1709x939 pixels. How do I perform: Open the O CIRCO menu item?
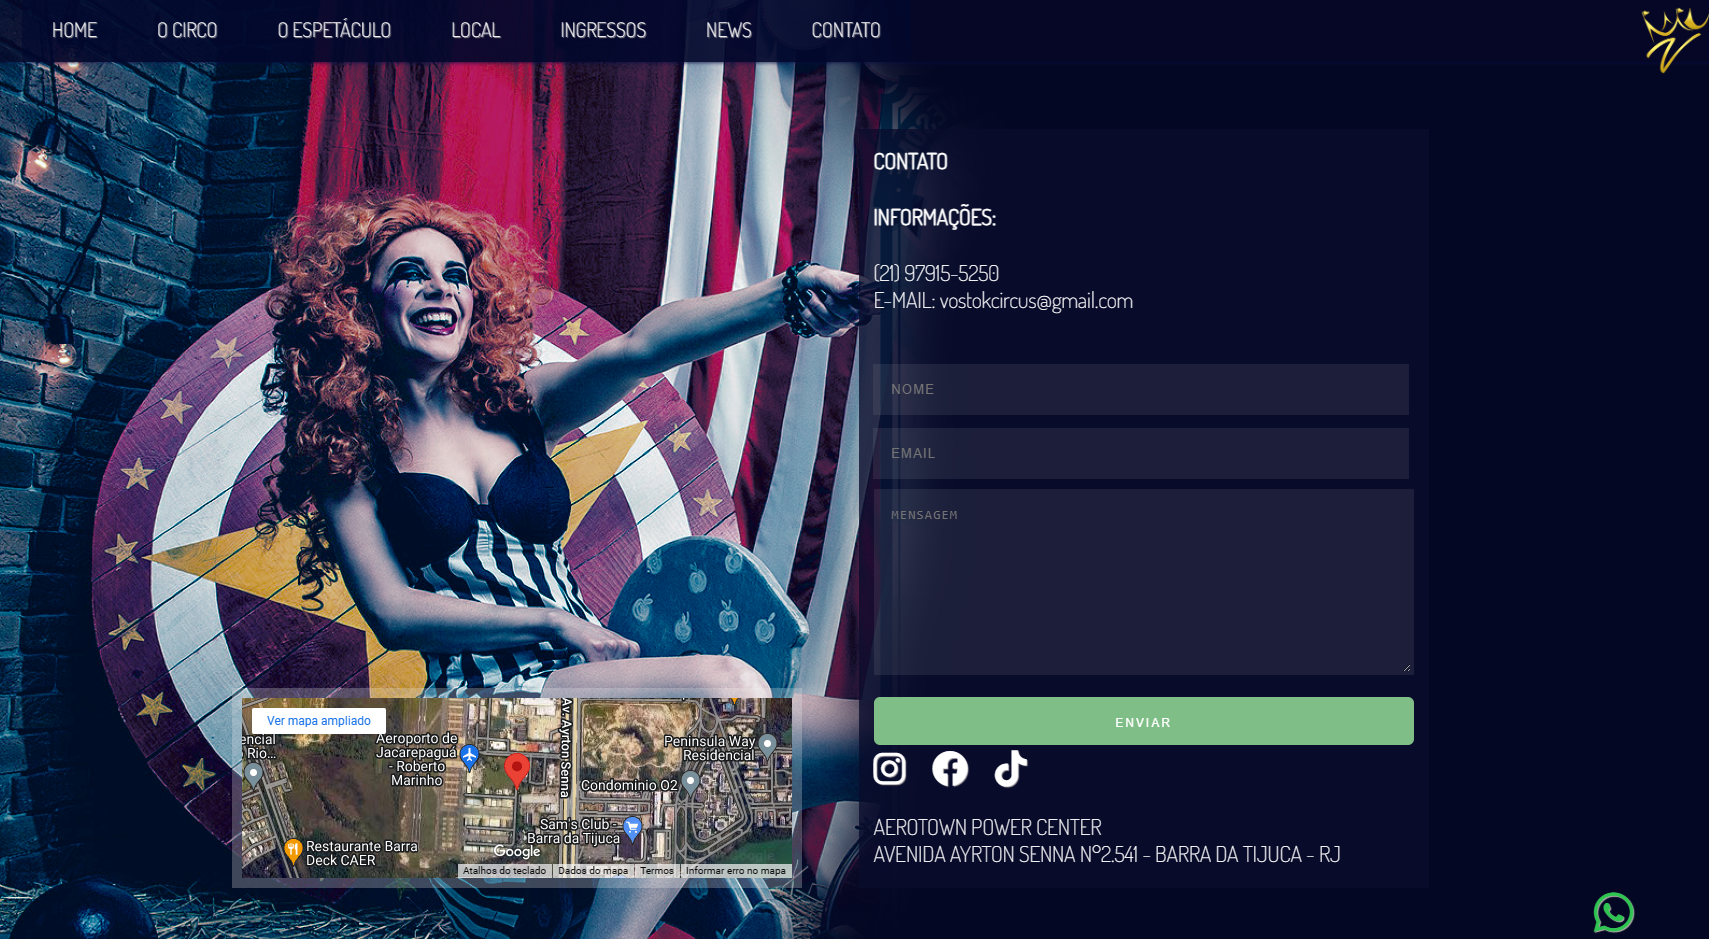pos(187,31)
